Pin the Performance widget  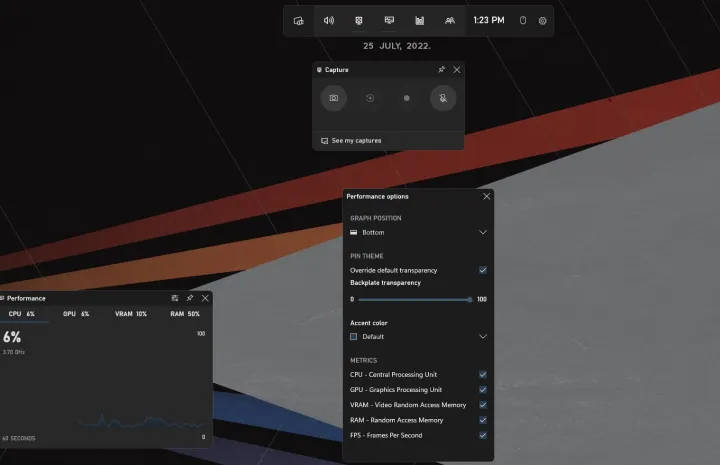190,298
